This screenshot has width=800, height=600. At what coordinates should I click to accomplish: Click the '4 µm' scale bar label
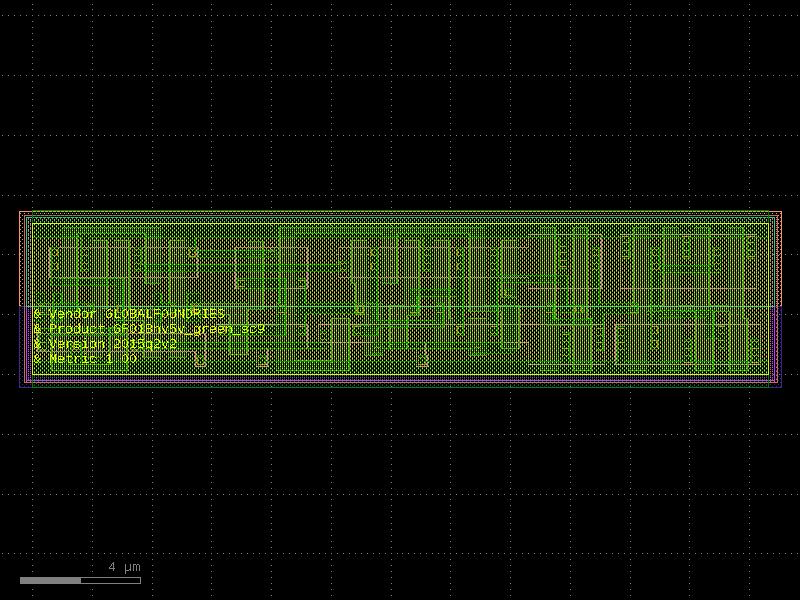pyautogui.click(x=124, y=567)
